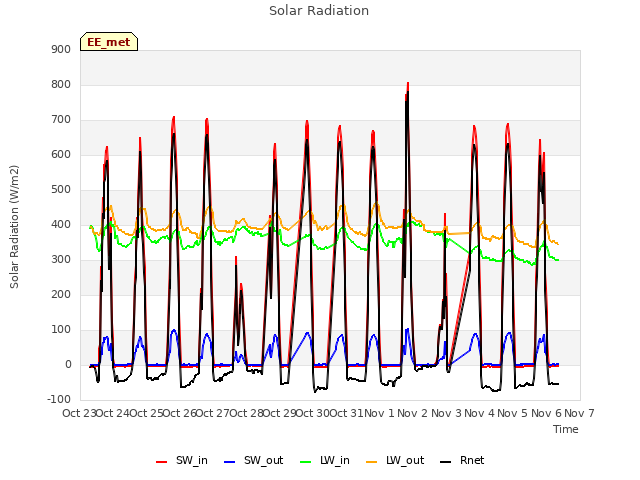The image size is (640, 480).
Task: Click the Oct 26 x-axis date label
Action: [179, 413]
